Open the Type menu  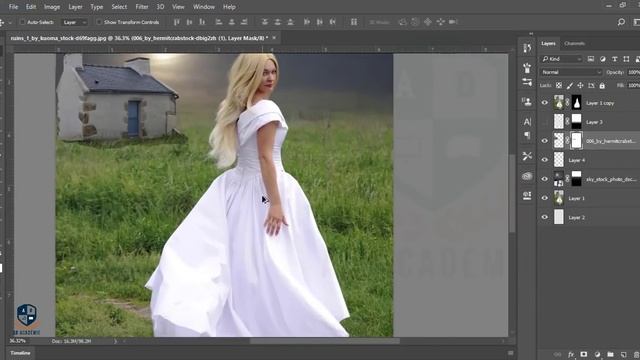(x=97, y=7)
